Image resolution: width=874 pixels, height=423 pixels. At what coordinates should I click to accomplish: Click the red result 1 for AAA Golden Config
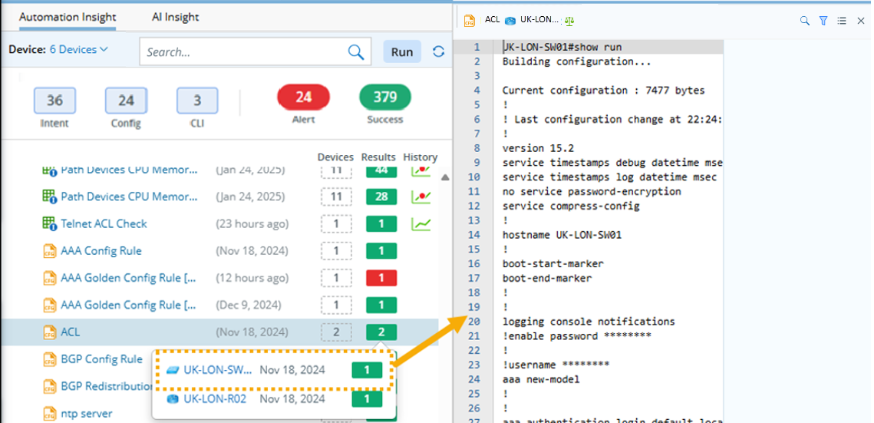click(x=381, y=278)
